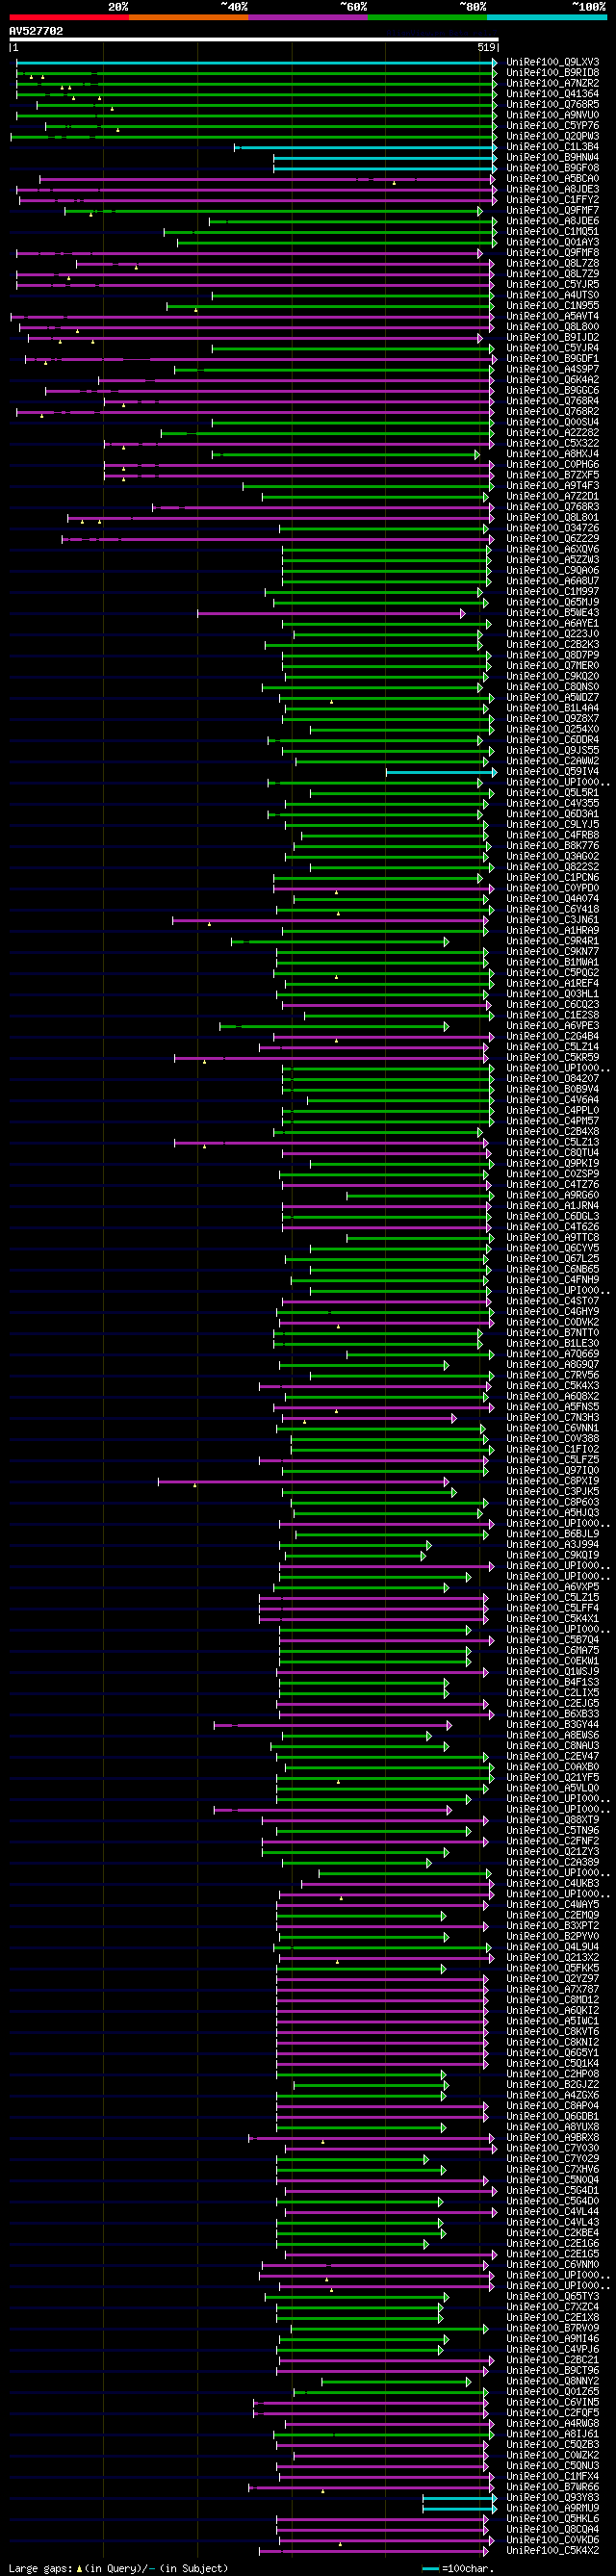Click label UniRef100_B5WE43
Viewport: 616px width, 2576px height.
click(553, 613)
